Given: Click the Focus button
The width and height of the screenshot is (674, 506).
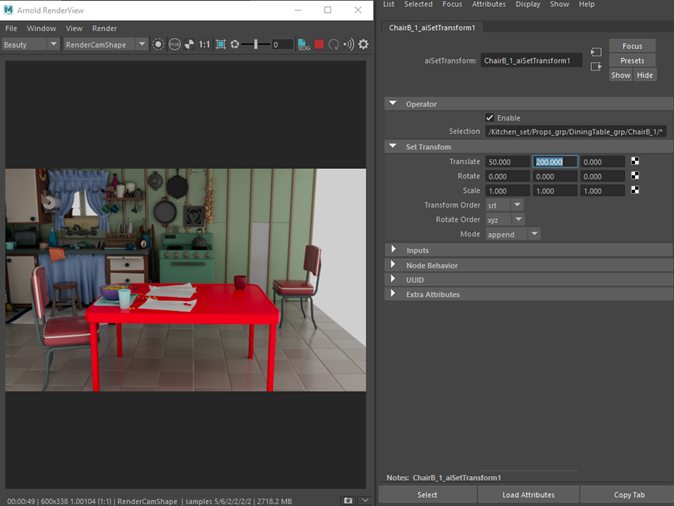Looking at the screenshot, I should click(632, 46).
